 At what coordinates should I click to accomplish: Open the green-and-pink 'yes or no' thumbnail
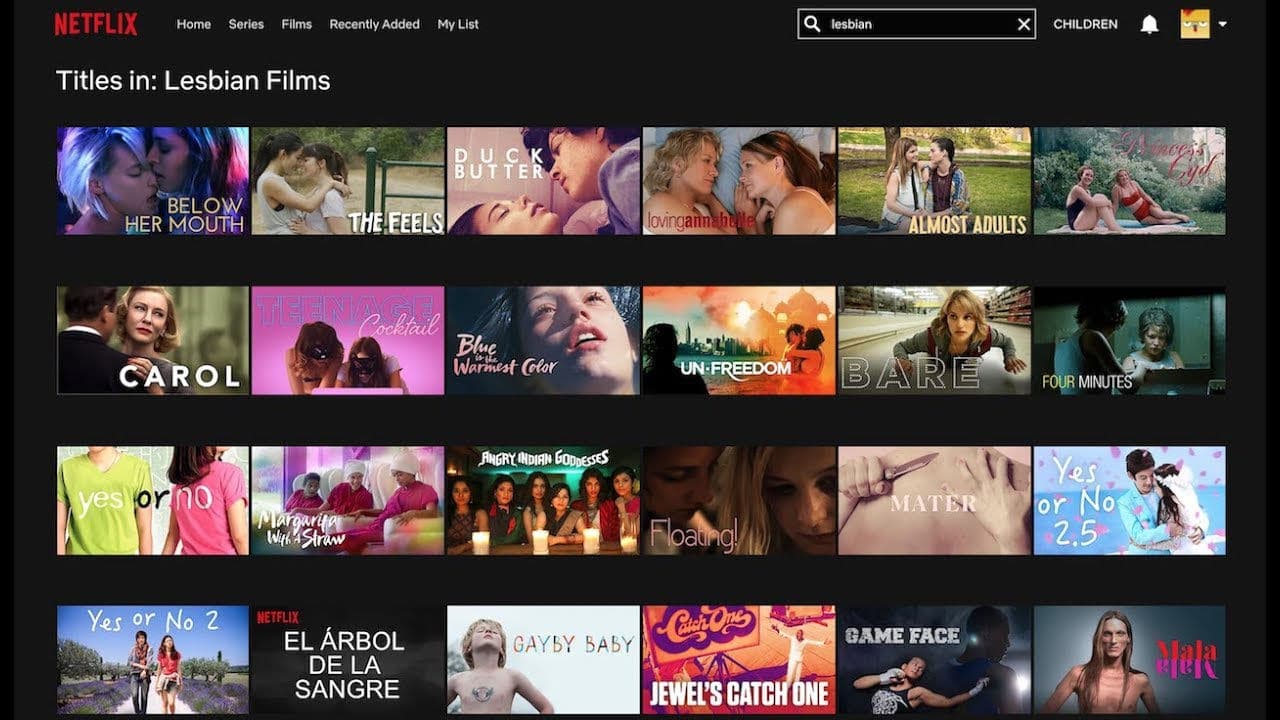tap(153, 501)
